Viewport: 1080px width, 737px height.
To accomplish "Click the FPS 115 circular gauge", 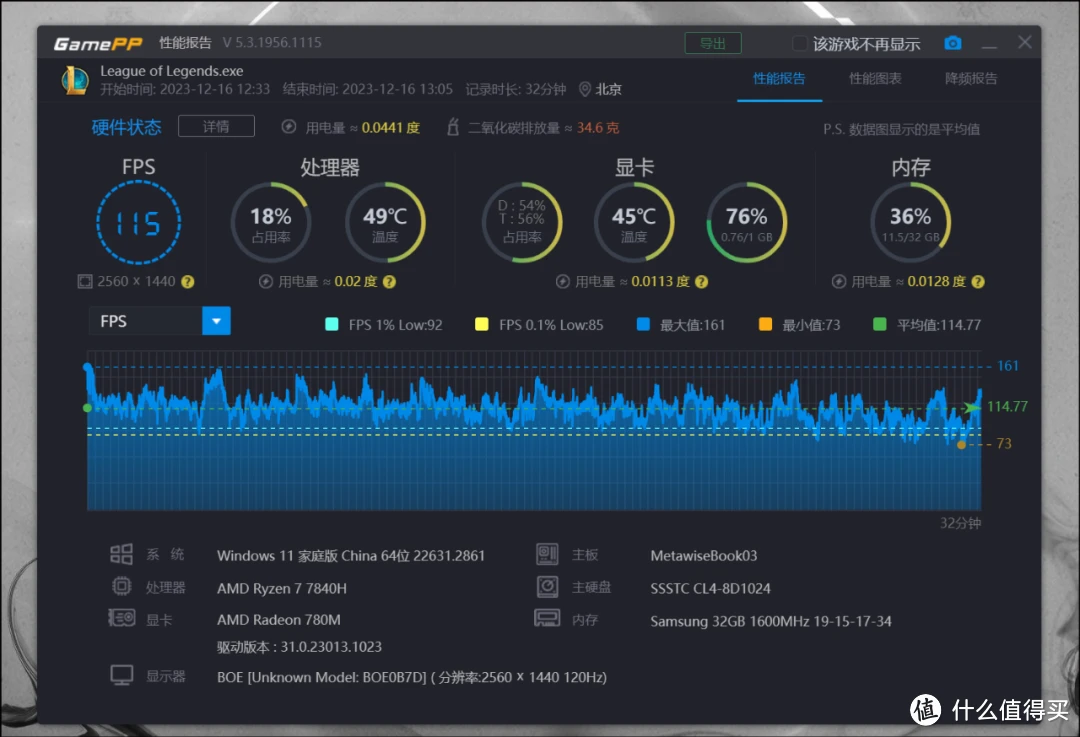I will (138, 222).
